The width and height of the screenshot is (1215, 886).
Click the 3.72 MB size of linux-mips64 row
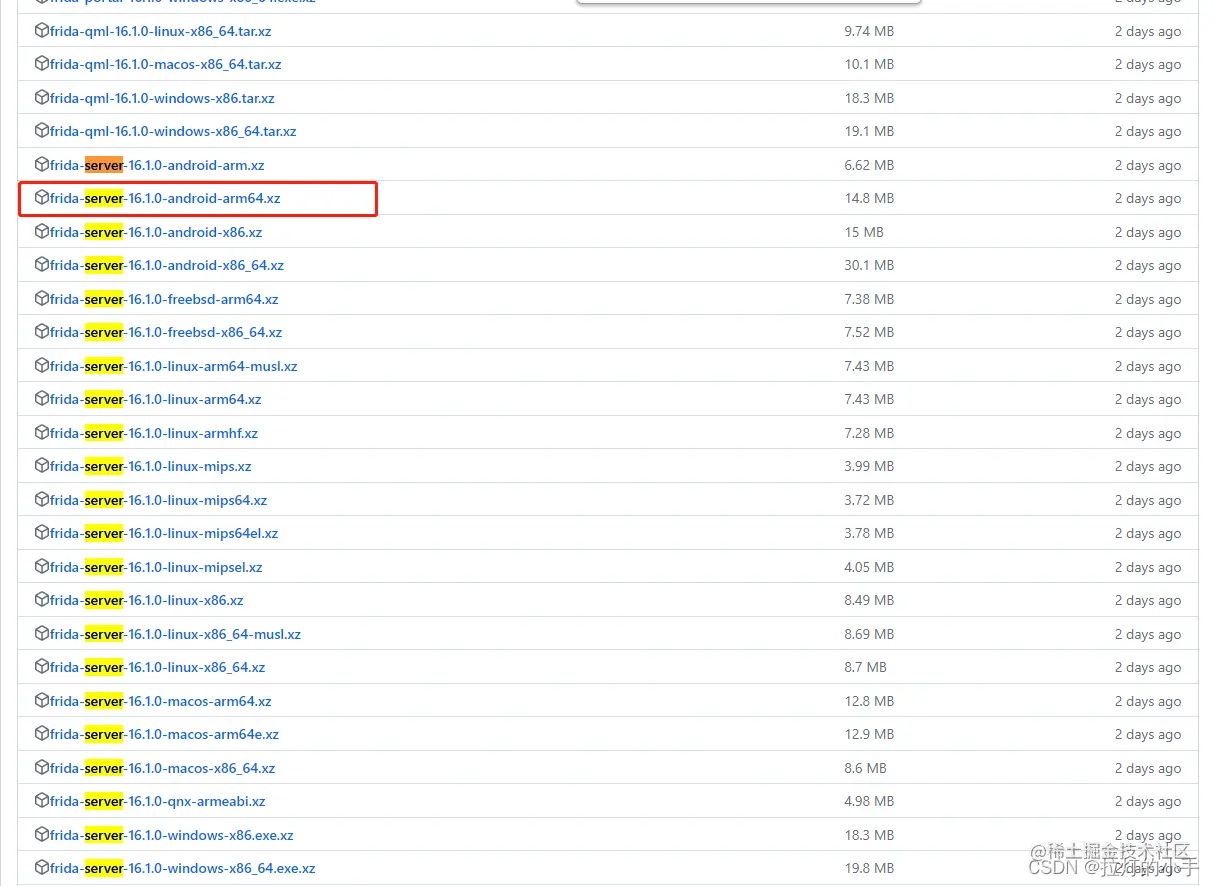point(869,500)
